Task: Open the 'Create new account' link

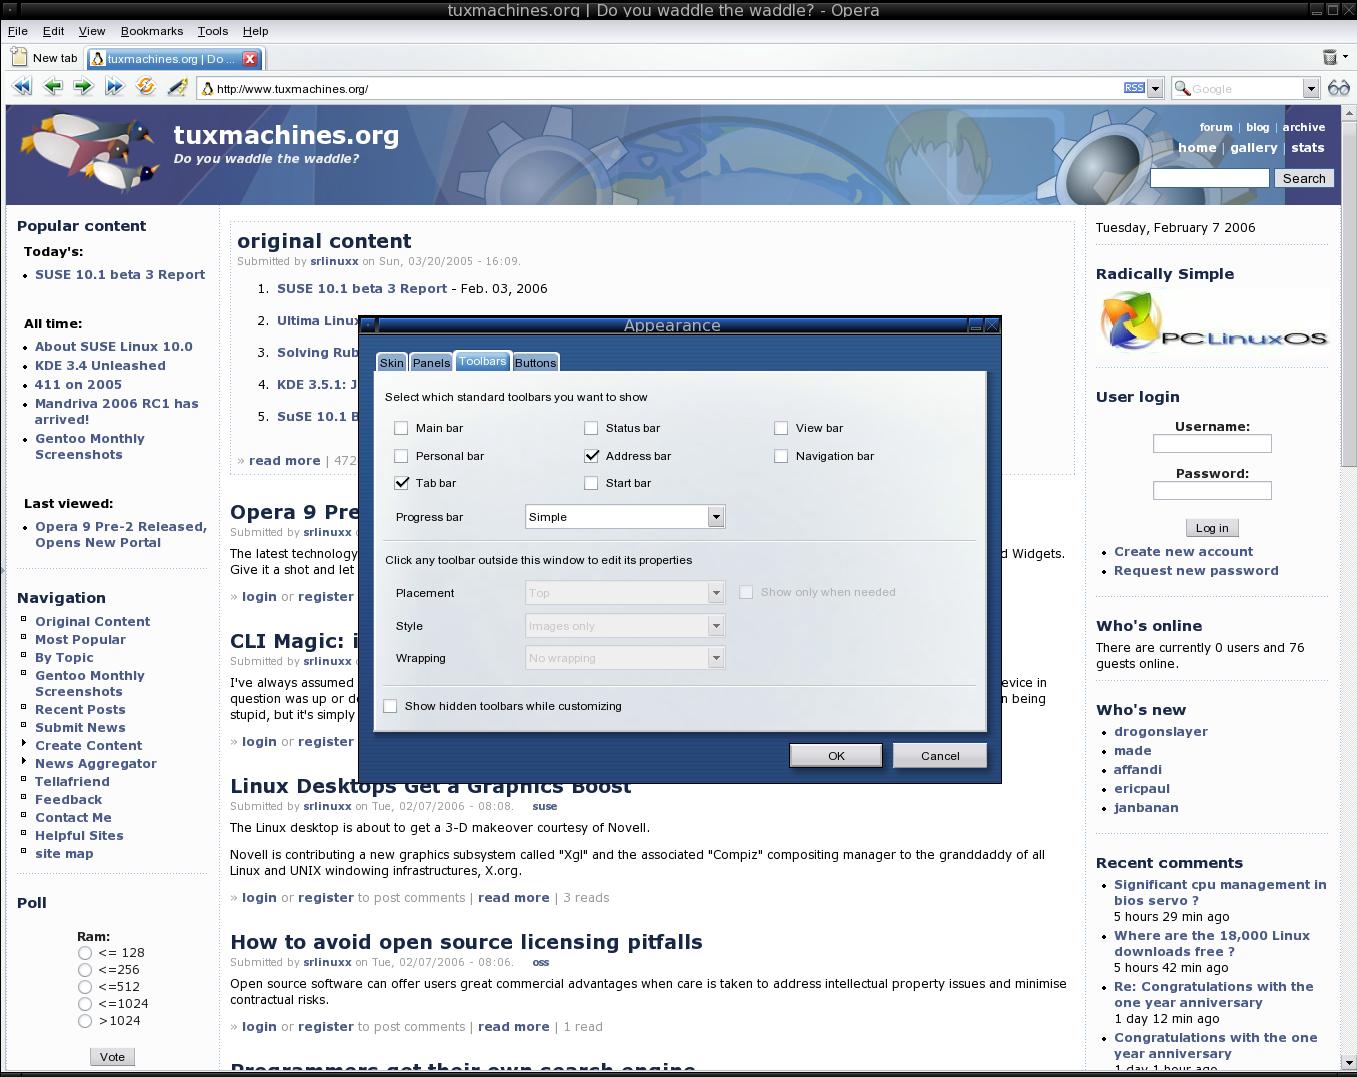Action: coord(1183,551)
